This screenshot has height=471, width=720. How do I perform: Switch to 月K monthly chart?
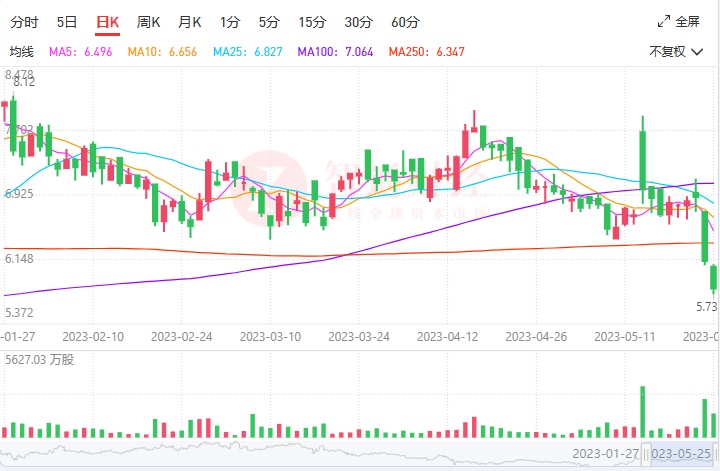pos(190,22)
